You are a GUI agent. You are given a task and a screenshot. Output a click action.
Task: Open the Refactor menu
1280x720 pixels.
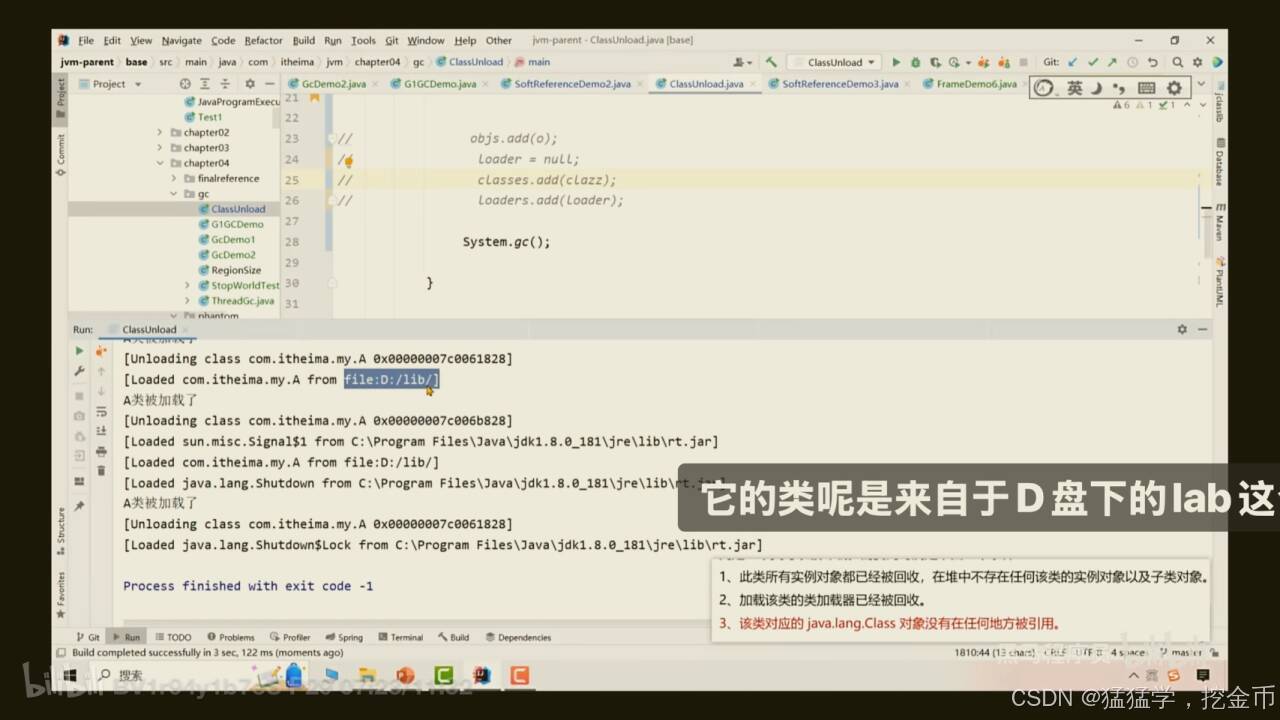pyautogui.click(x=263, y=41)
